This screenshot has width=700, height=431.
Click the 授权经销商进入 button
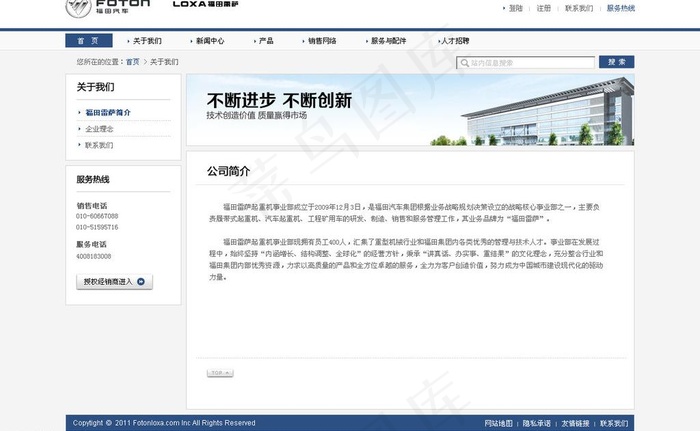pos(114,282)
